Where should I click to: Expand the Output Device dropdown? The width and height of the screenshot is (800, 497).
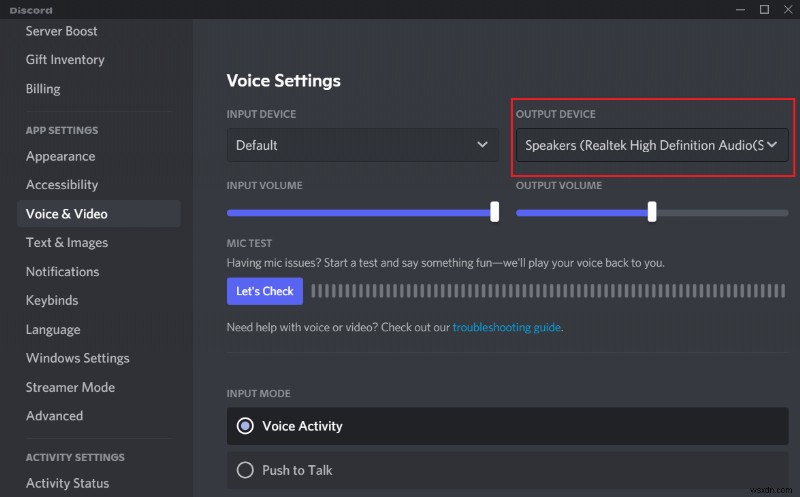[x=652, y=145]
